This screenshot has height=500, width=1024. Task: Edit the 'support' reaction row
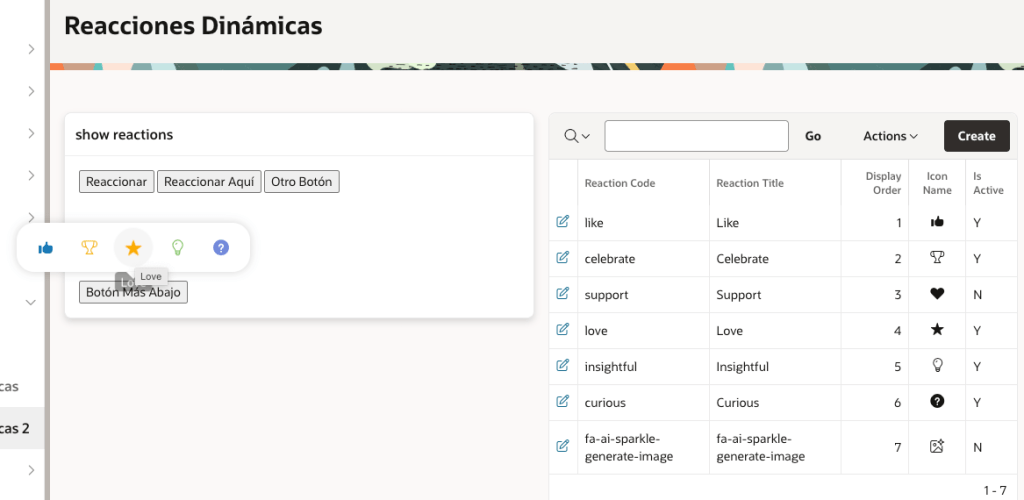pyautogui.click(x=563, y=294)
